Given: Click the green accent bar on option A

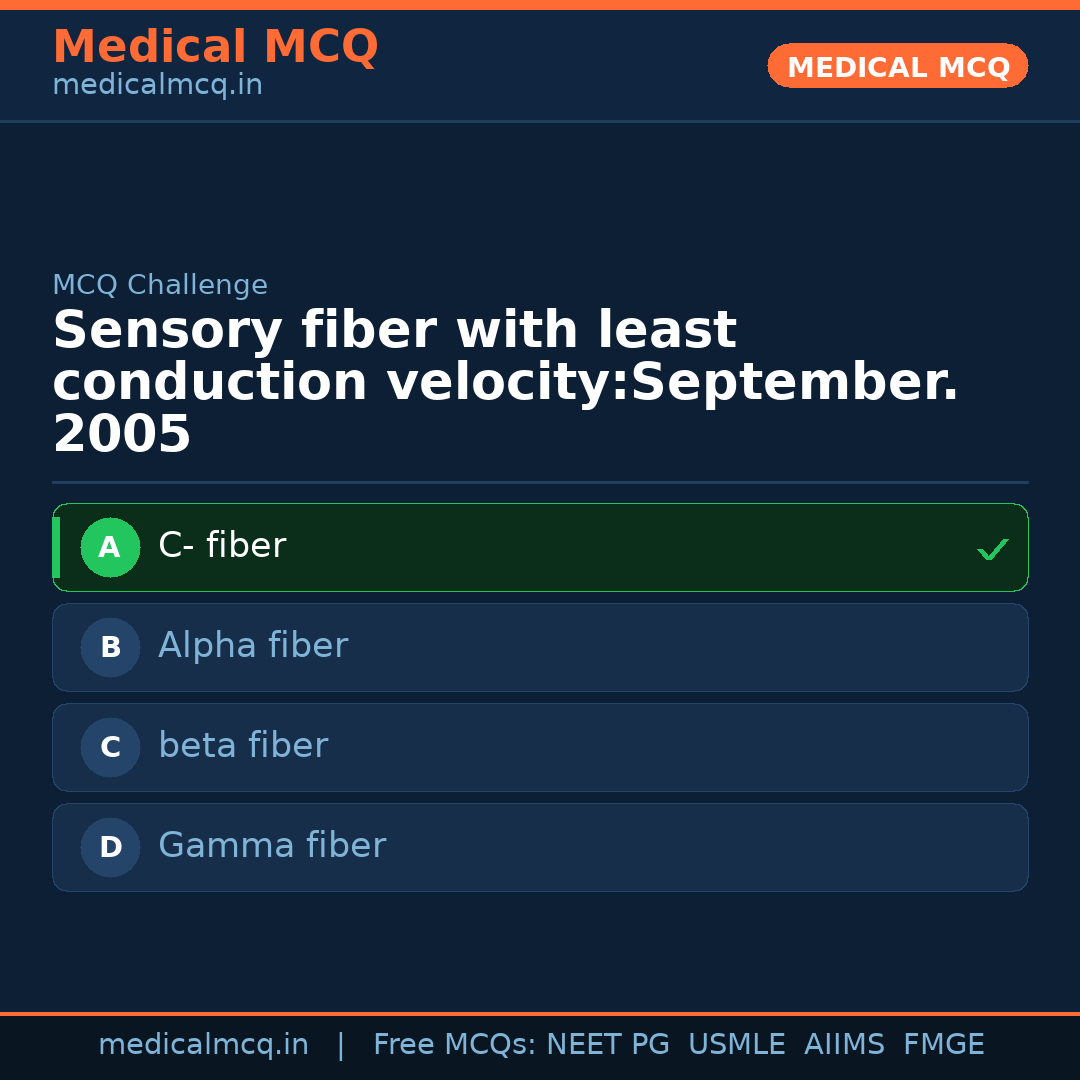Looking at the screenshot, I should [x=56, y=547].
